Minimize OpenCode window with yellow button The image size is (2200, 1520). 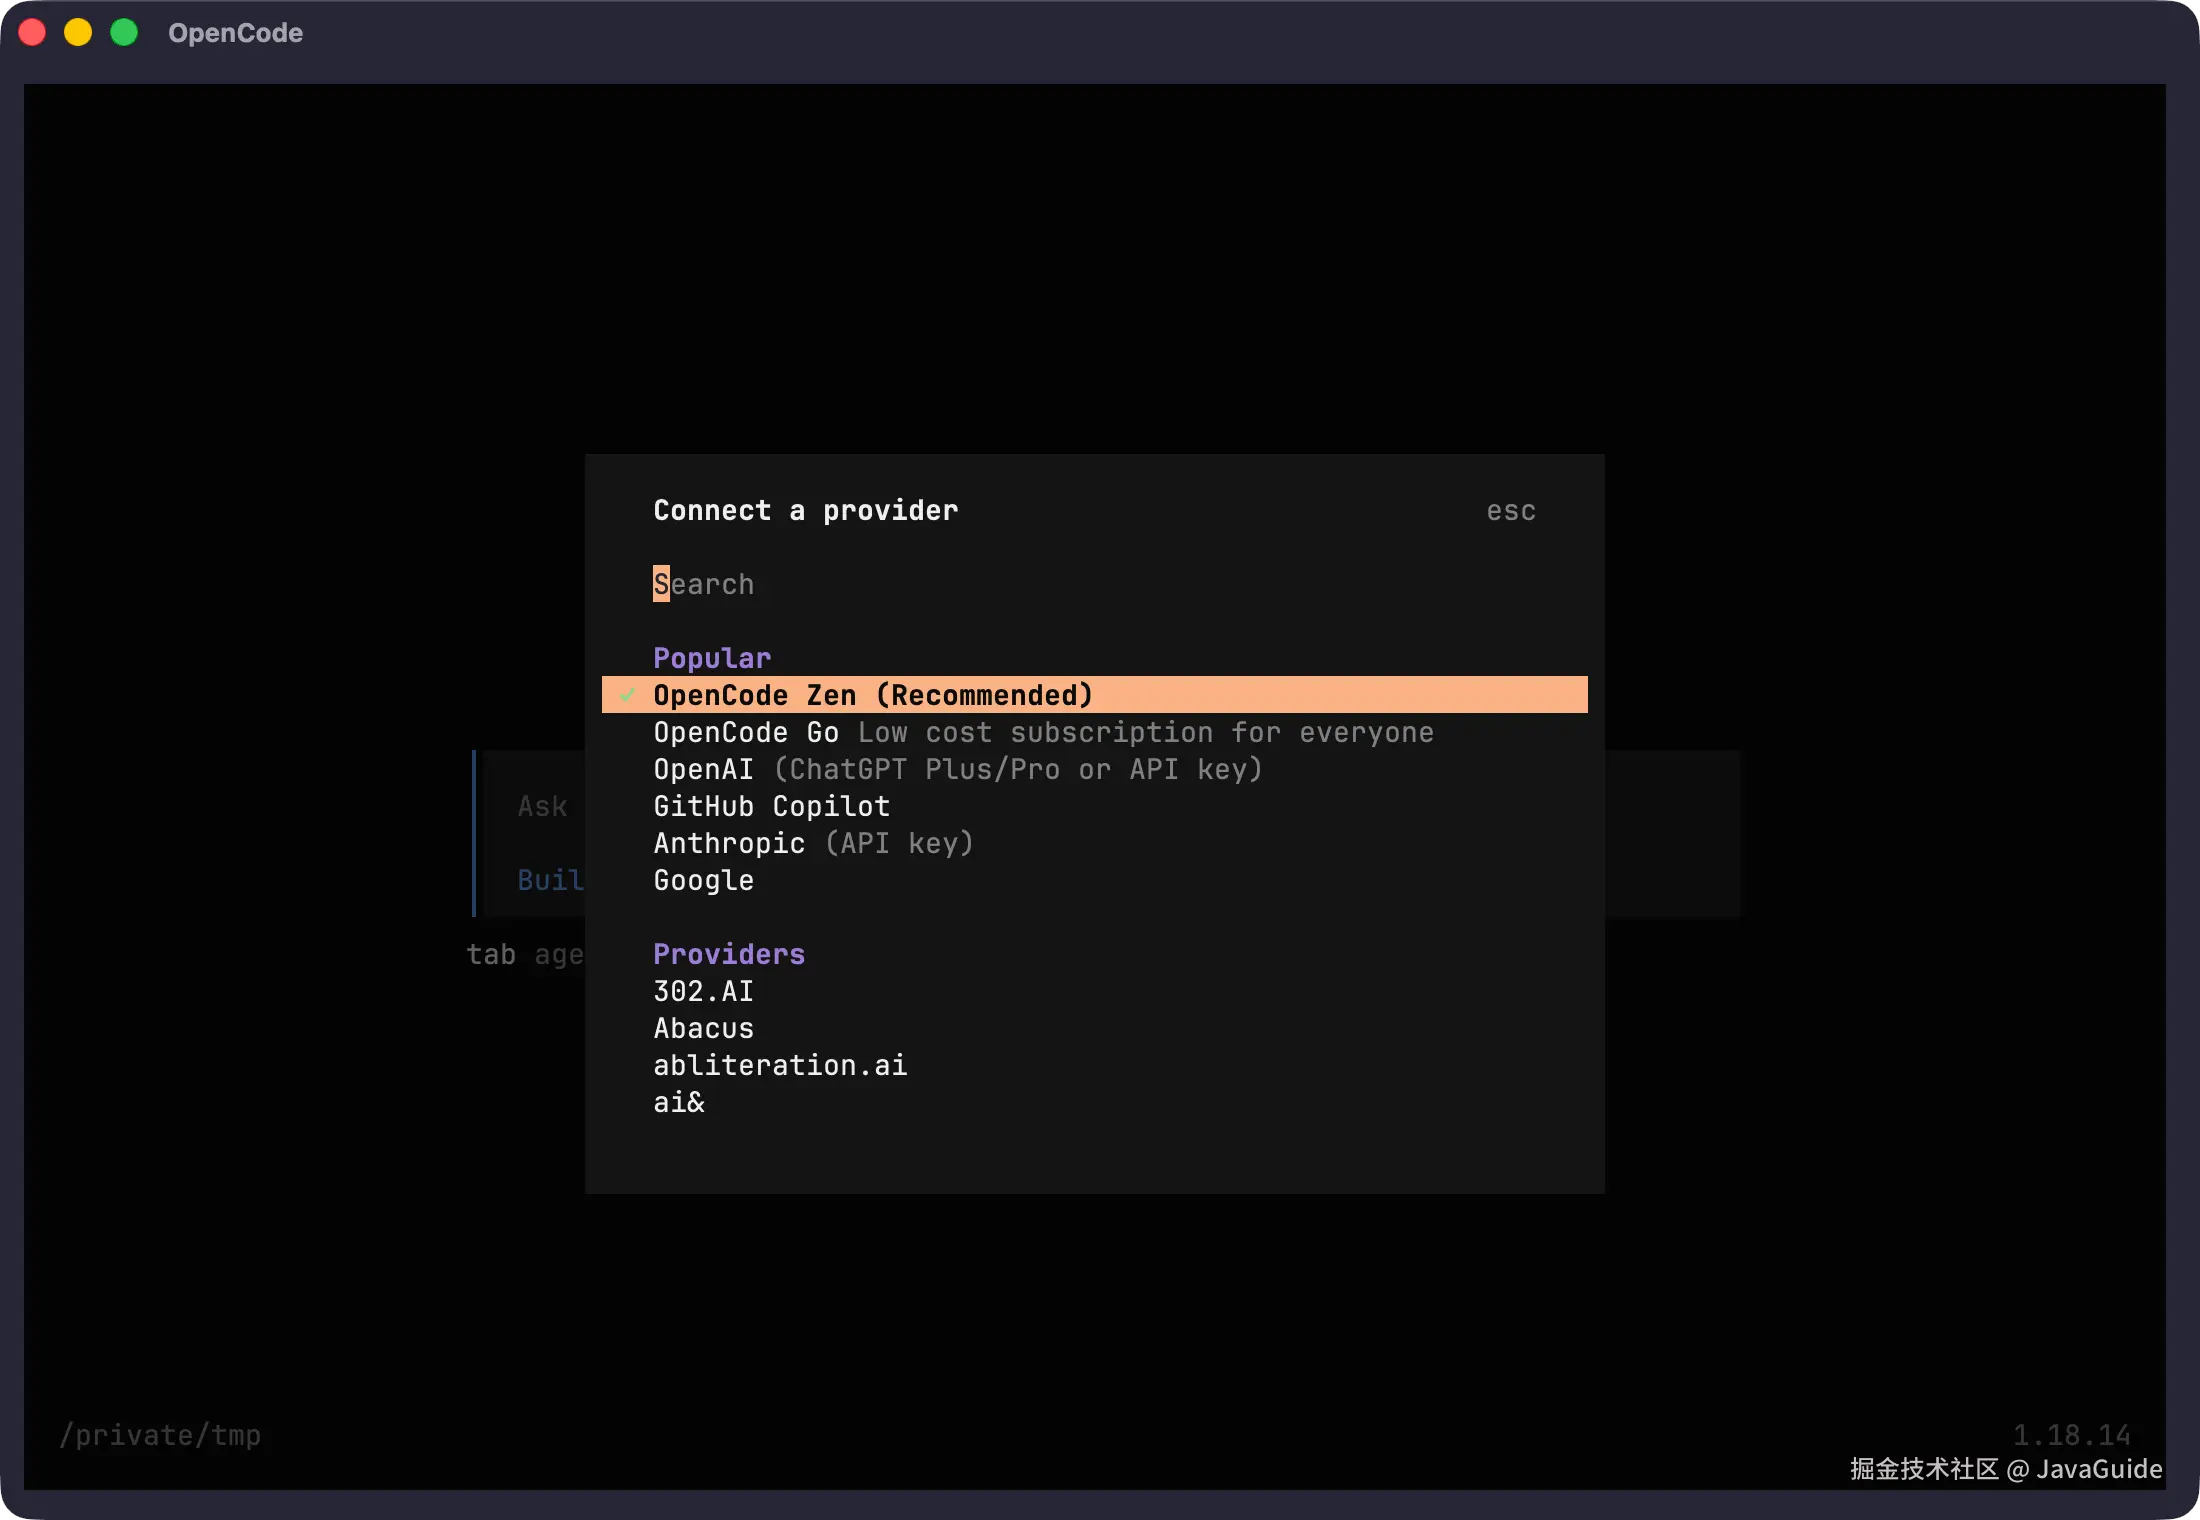tap(78, 33)
